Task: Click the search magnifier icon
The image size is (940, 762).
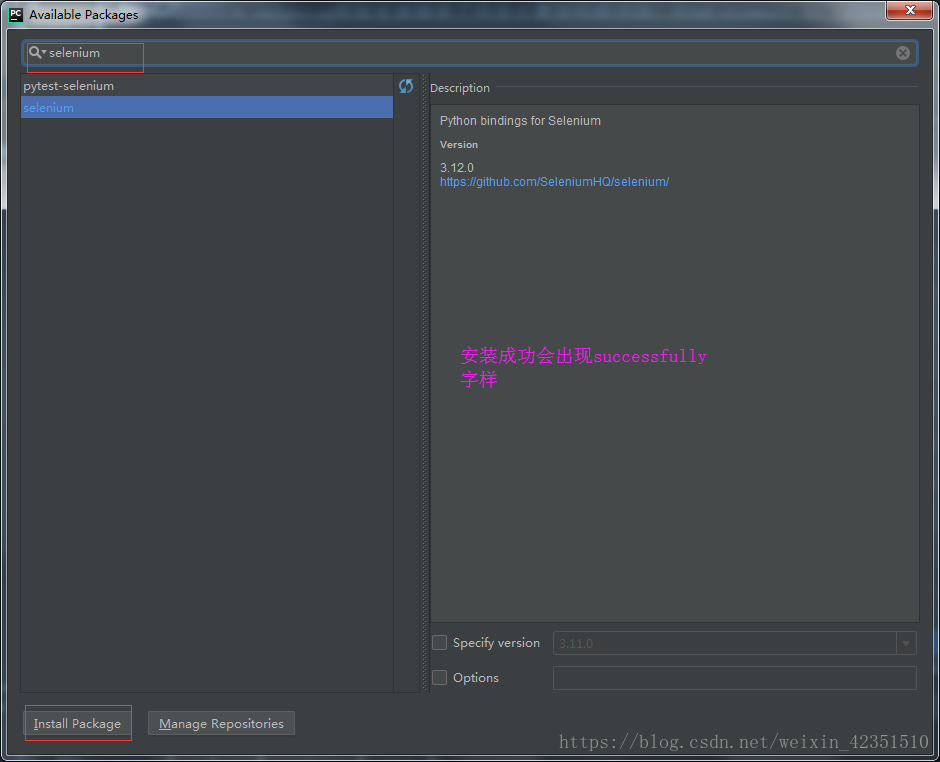Action: point(37,53)
